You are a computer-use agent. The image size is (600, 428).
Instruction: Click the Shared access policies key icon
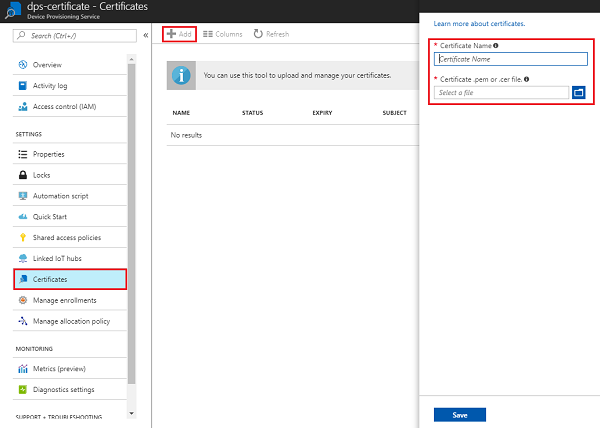click(22, 237)
